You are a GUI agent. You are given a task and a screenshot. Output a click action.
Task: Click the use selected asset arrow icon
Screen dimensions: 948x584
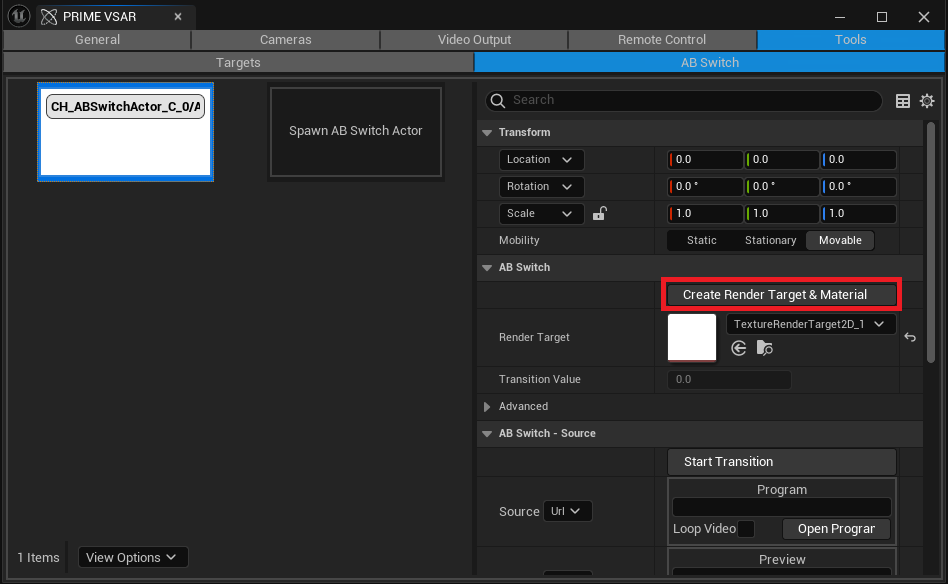[739, 348]
